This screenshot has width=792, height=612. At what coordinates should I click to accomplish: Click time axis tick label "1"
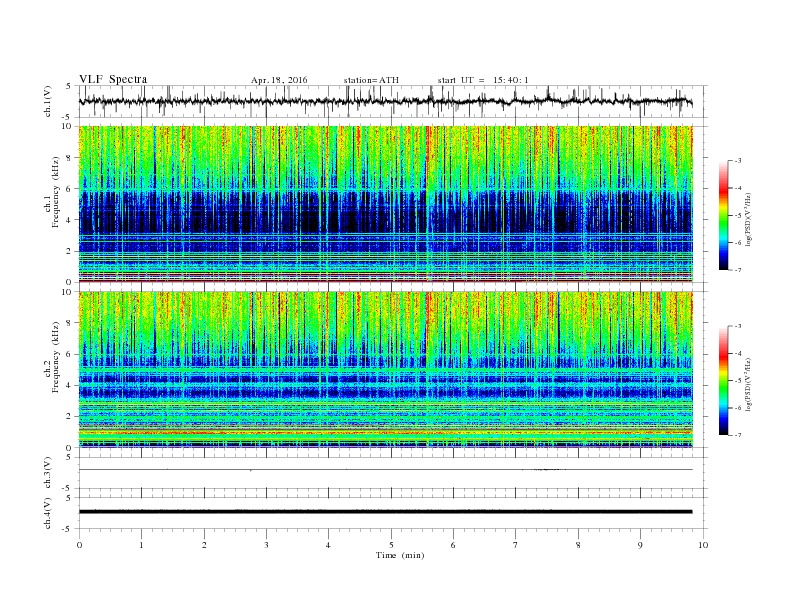click(x=141, y=545)
